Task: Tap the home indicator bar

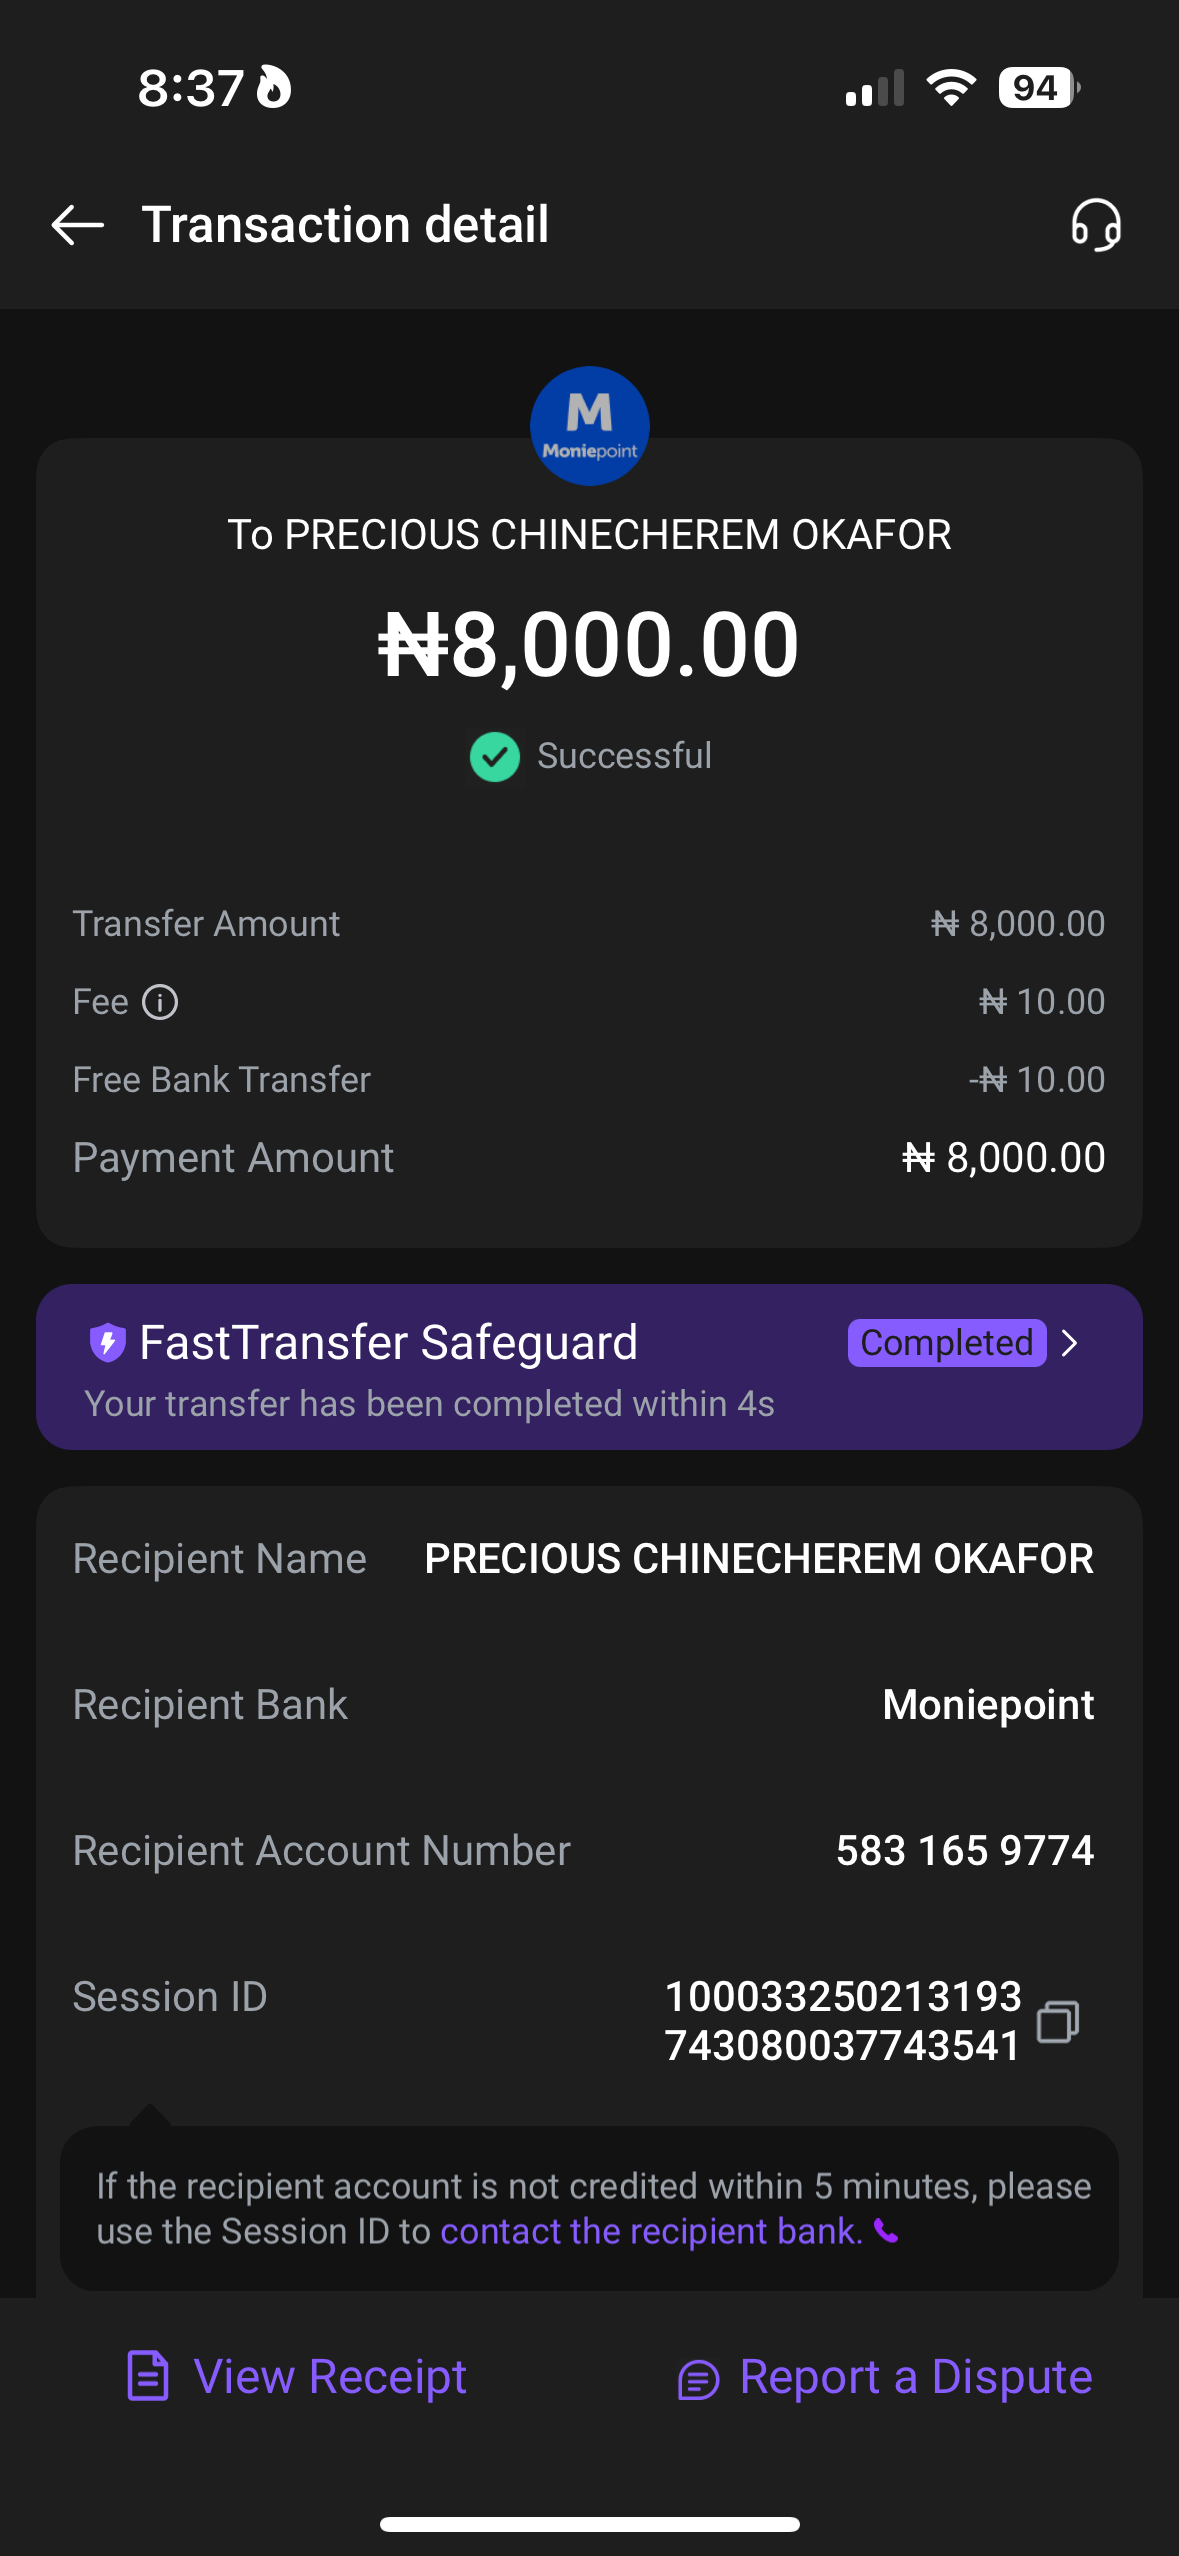Action: pos(589,2524)
